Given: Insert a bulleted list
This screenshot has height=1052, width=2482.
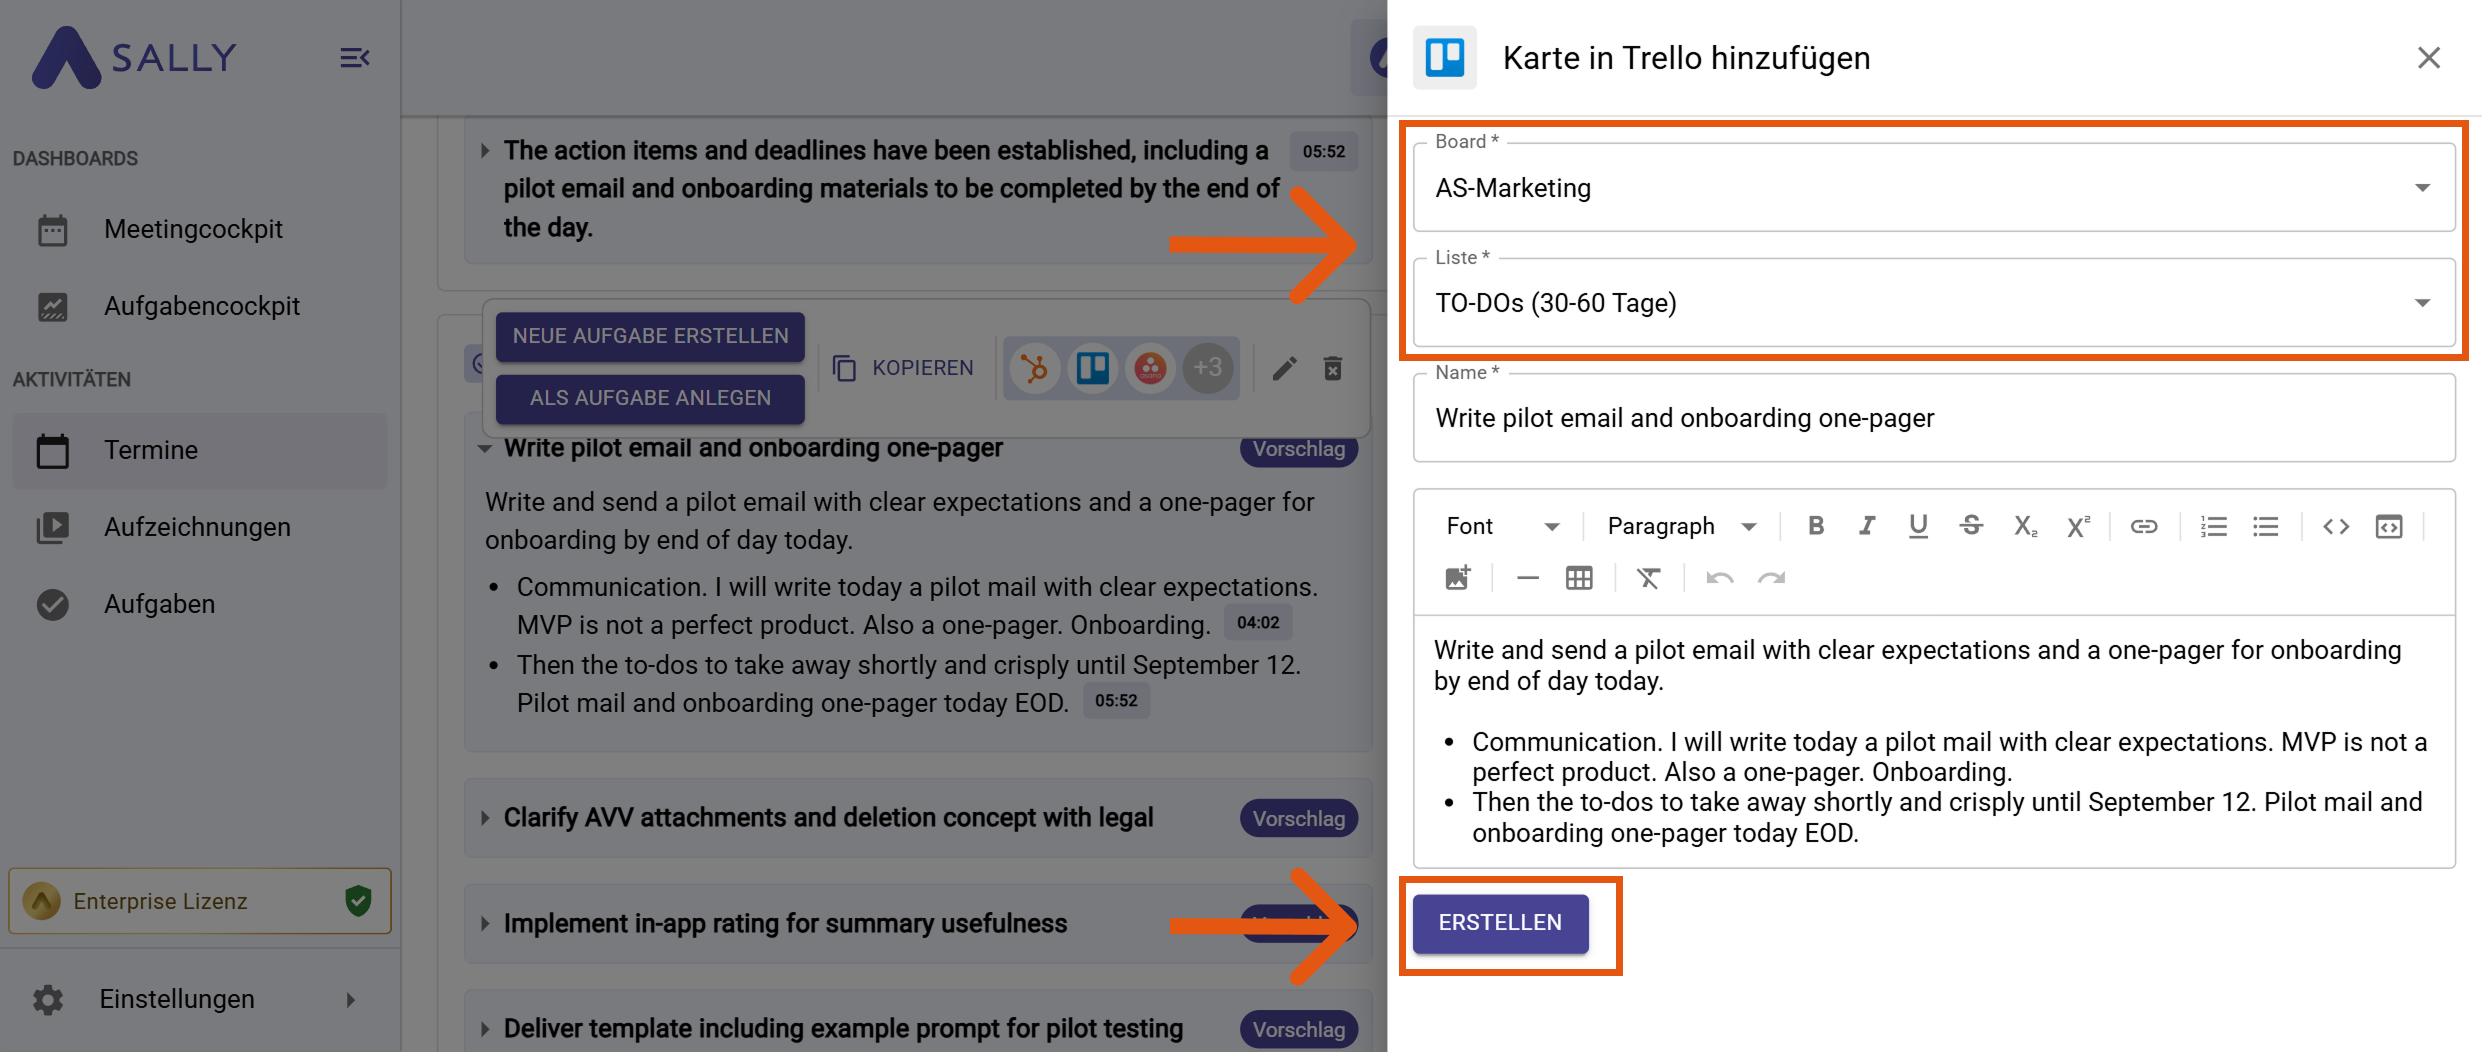Looking at the screenshot, I should point(2265,526).
